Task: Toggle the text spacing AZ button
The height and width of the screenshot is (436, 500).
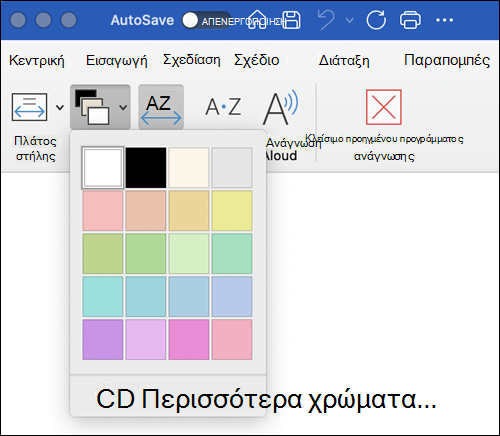Action: pyautogui.click(x=161, y=107)
